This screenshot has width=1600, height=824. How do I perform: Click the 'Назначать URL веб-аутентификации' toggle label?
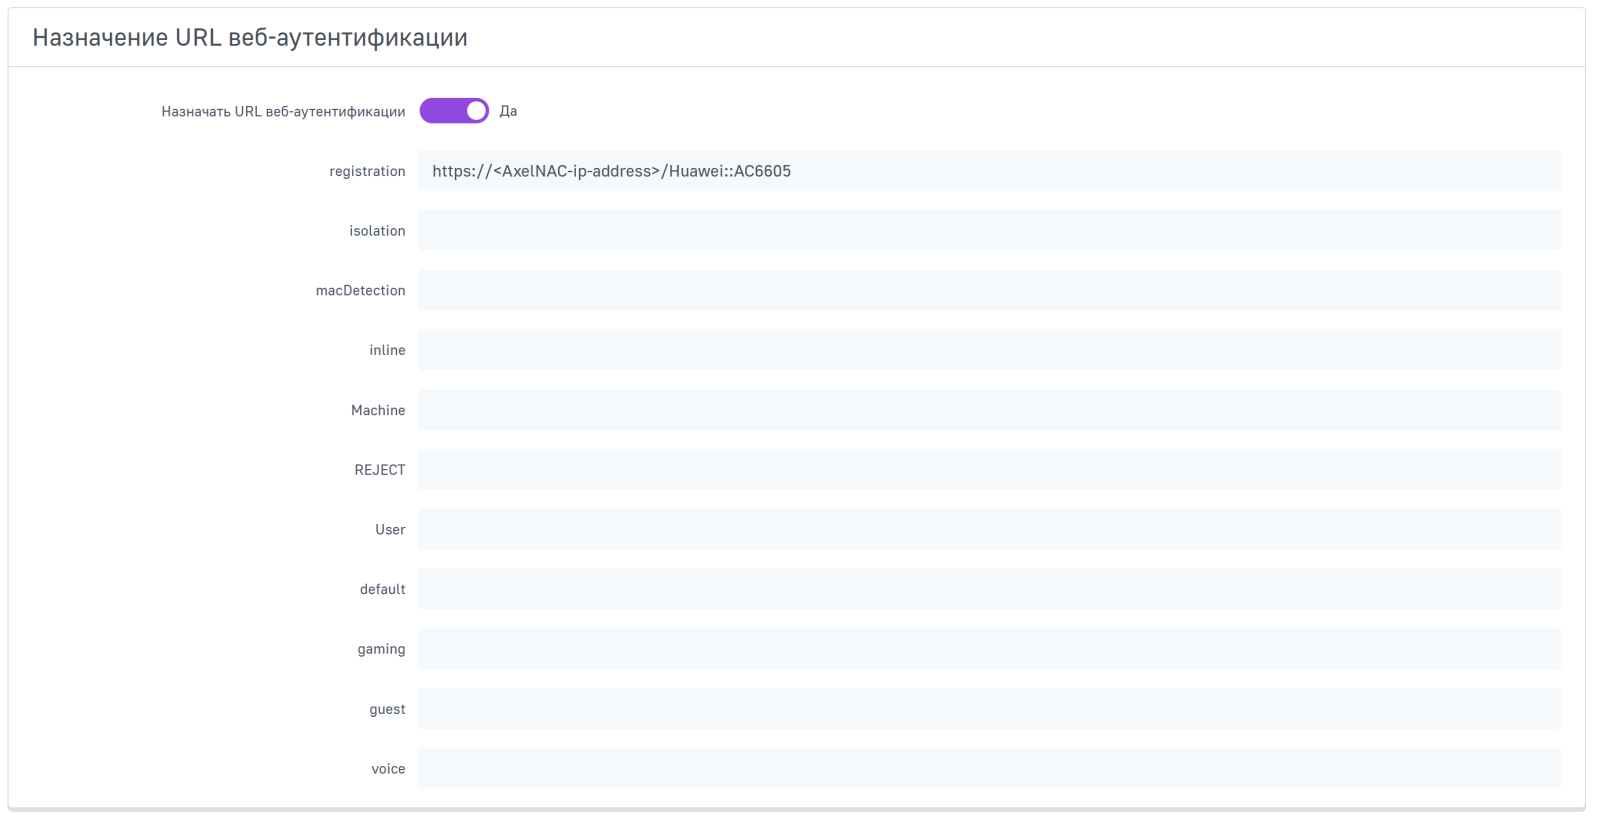coord(283,112)
